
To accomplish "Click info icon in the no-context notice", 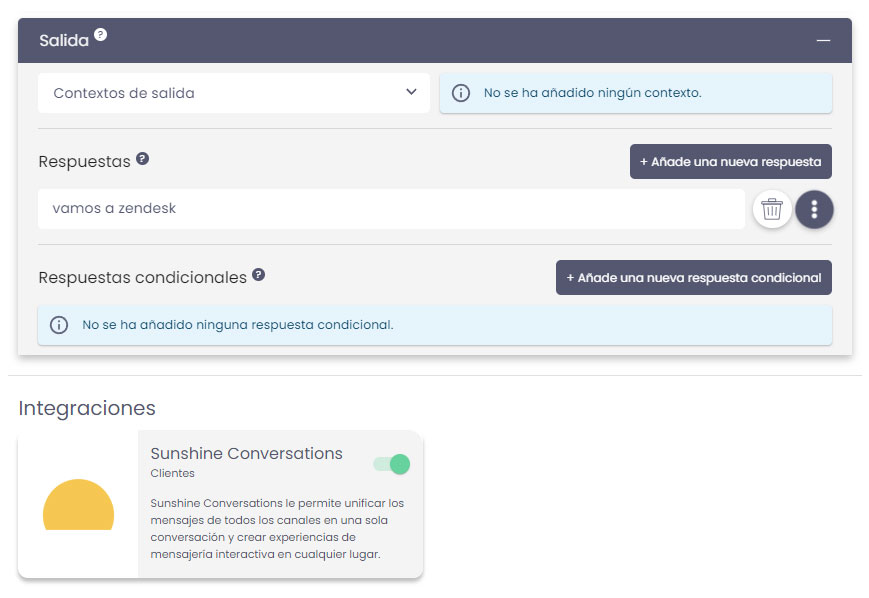I will coord(461,93).
